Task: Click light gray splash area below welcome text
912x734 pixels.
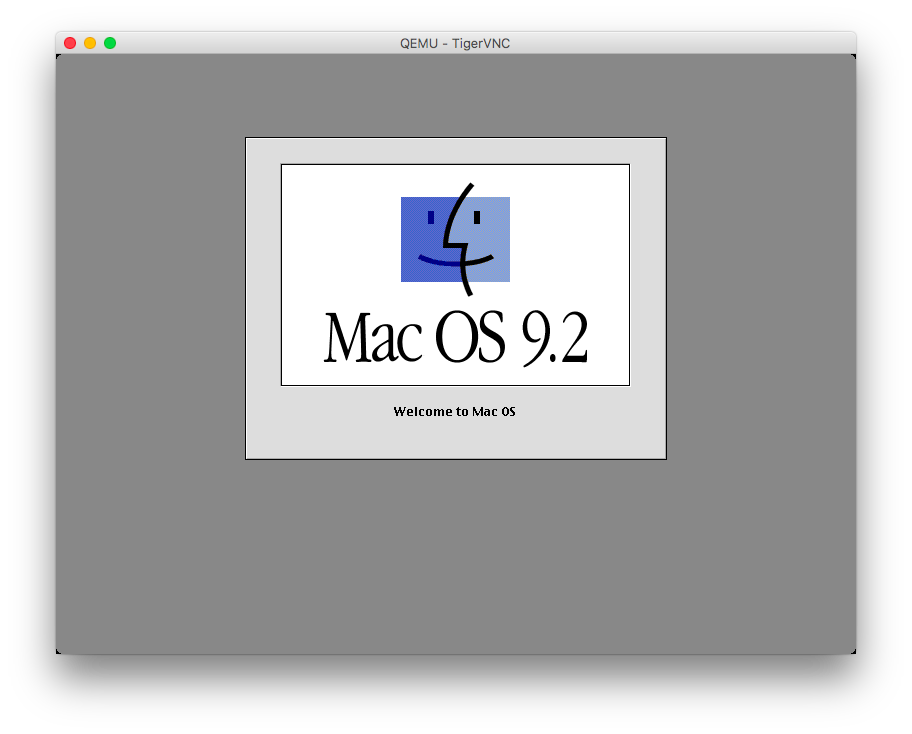Action: pyautogui.click(x=455, y=438)
